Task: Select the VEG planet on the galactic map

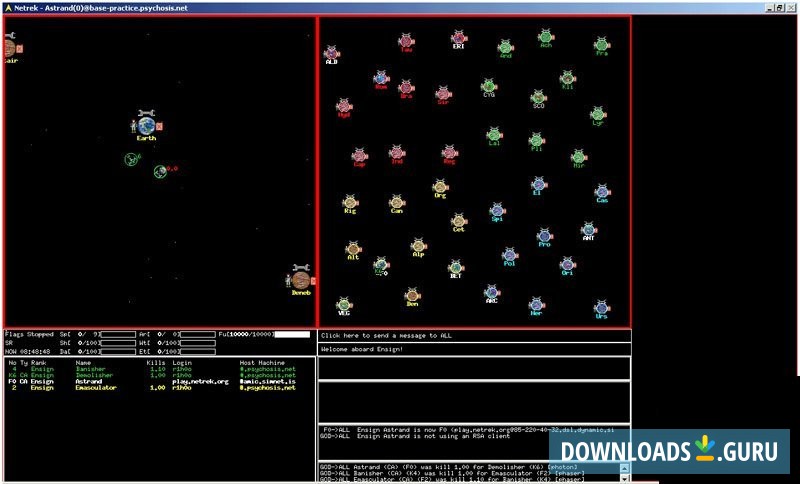Action: click(x=344, y=304)
